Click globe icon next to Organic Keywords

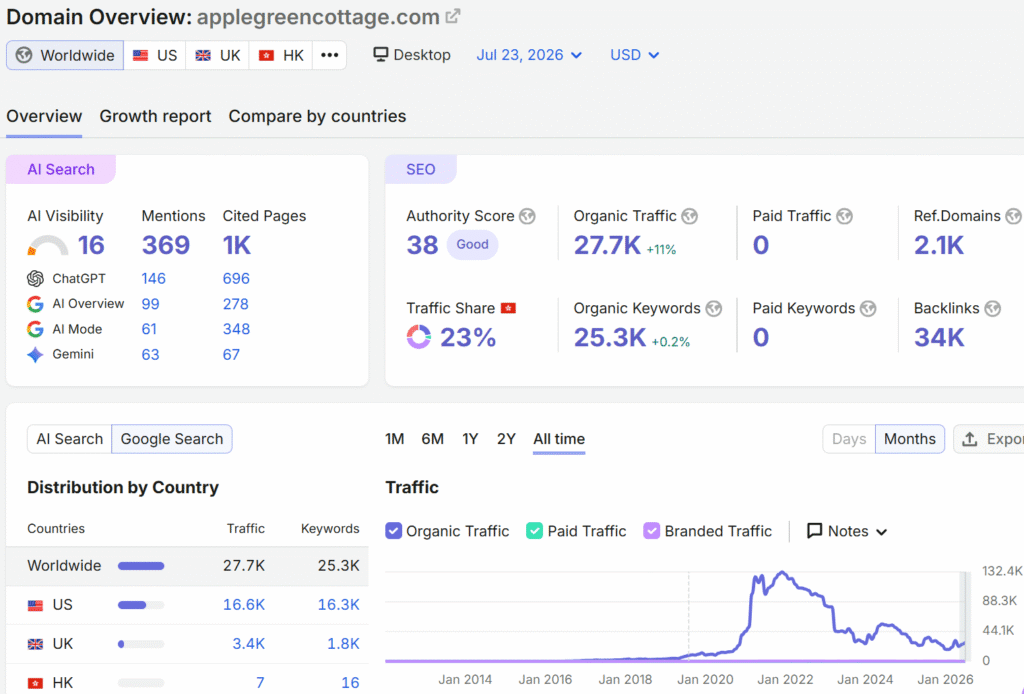click(x=714, y=308)
